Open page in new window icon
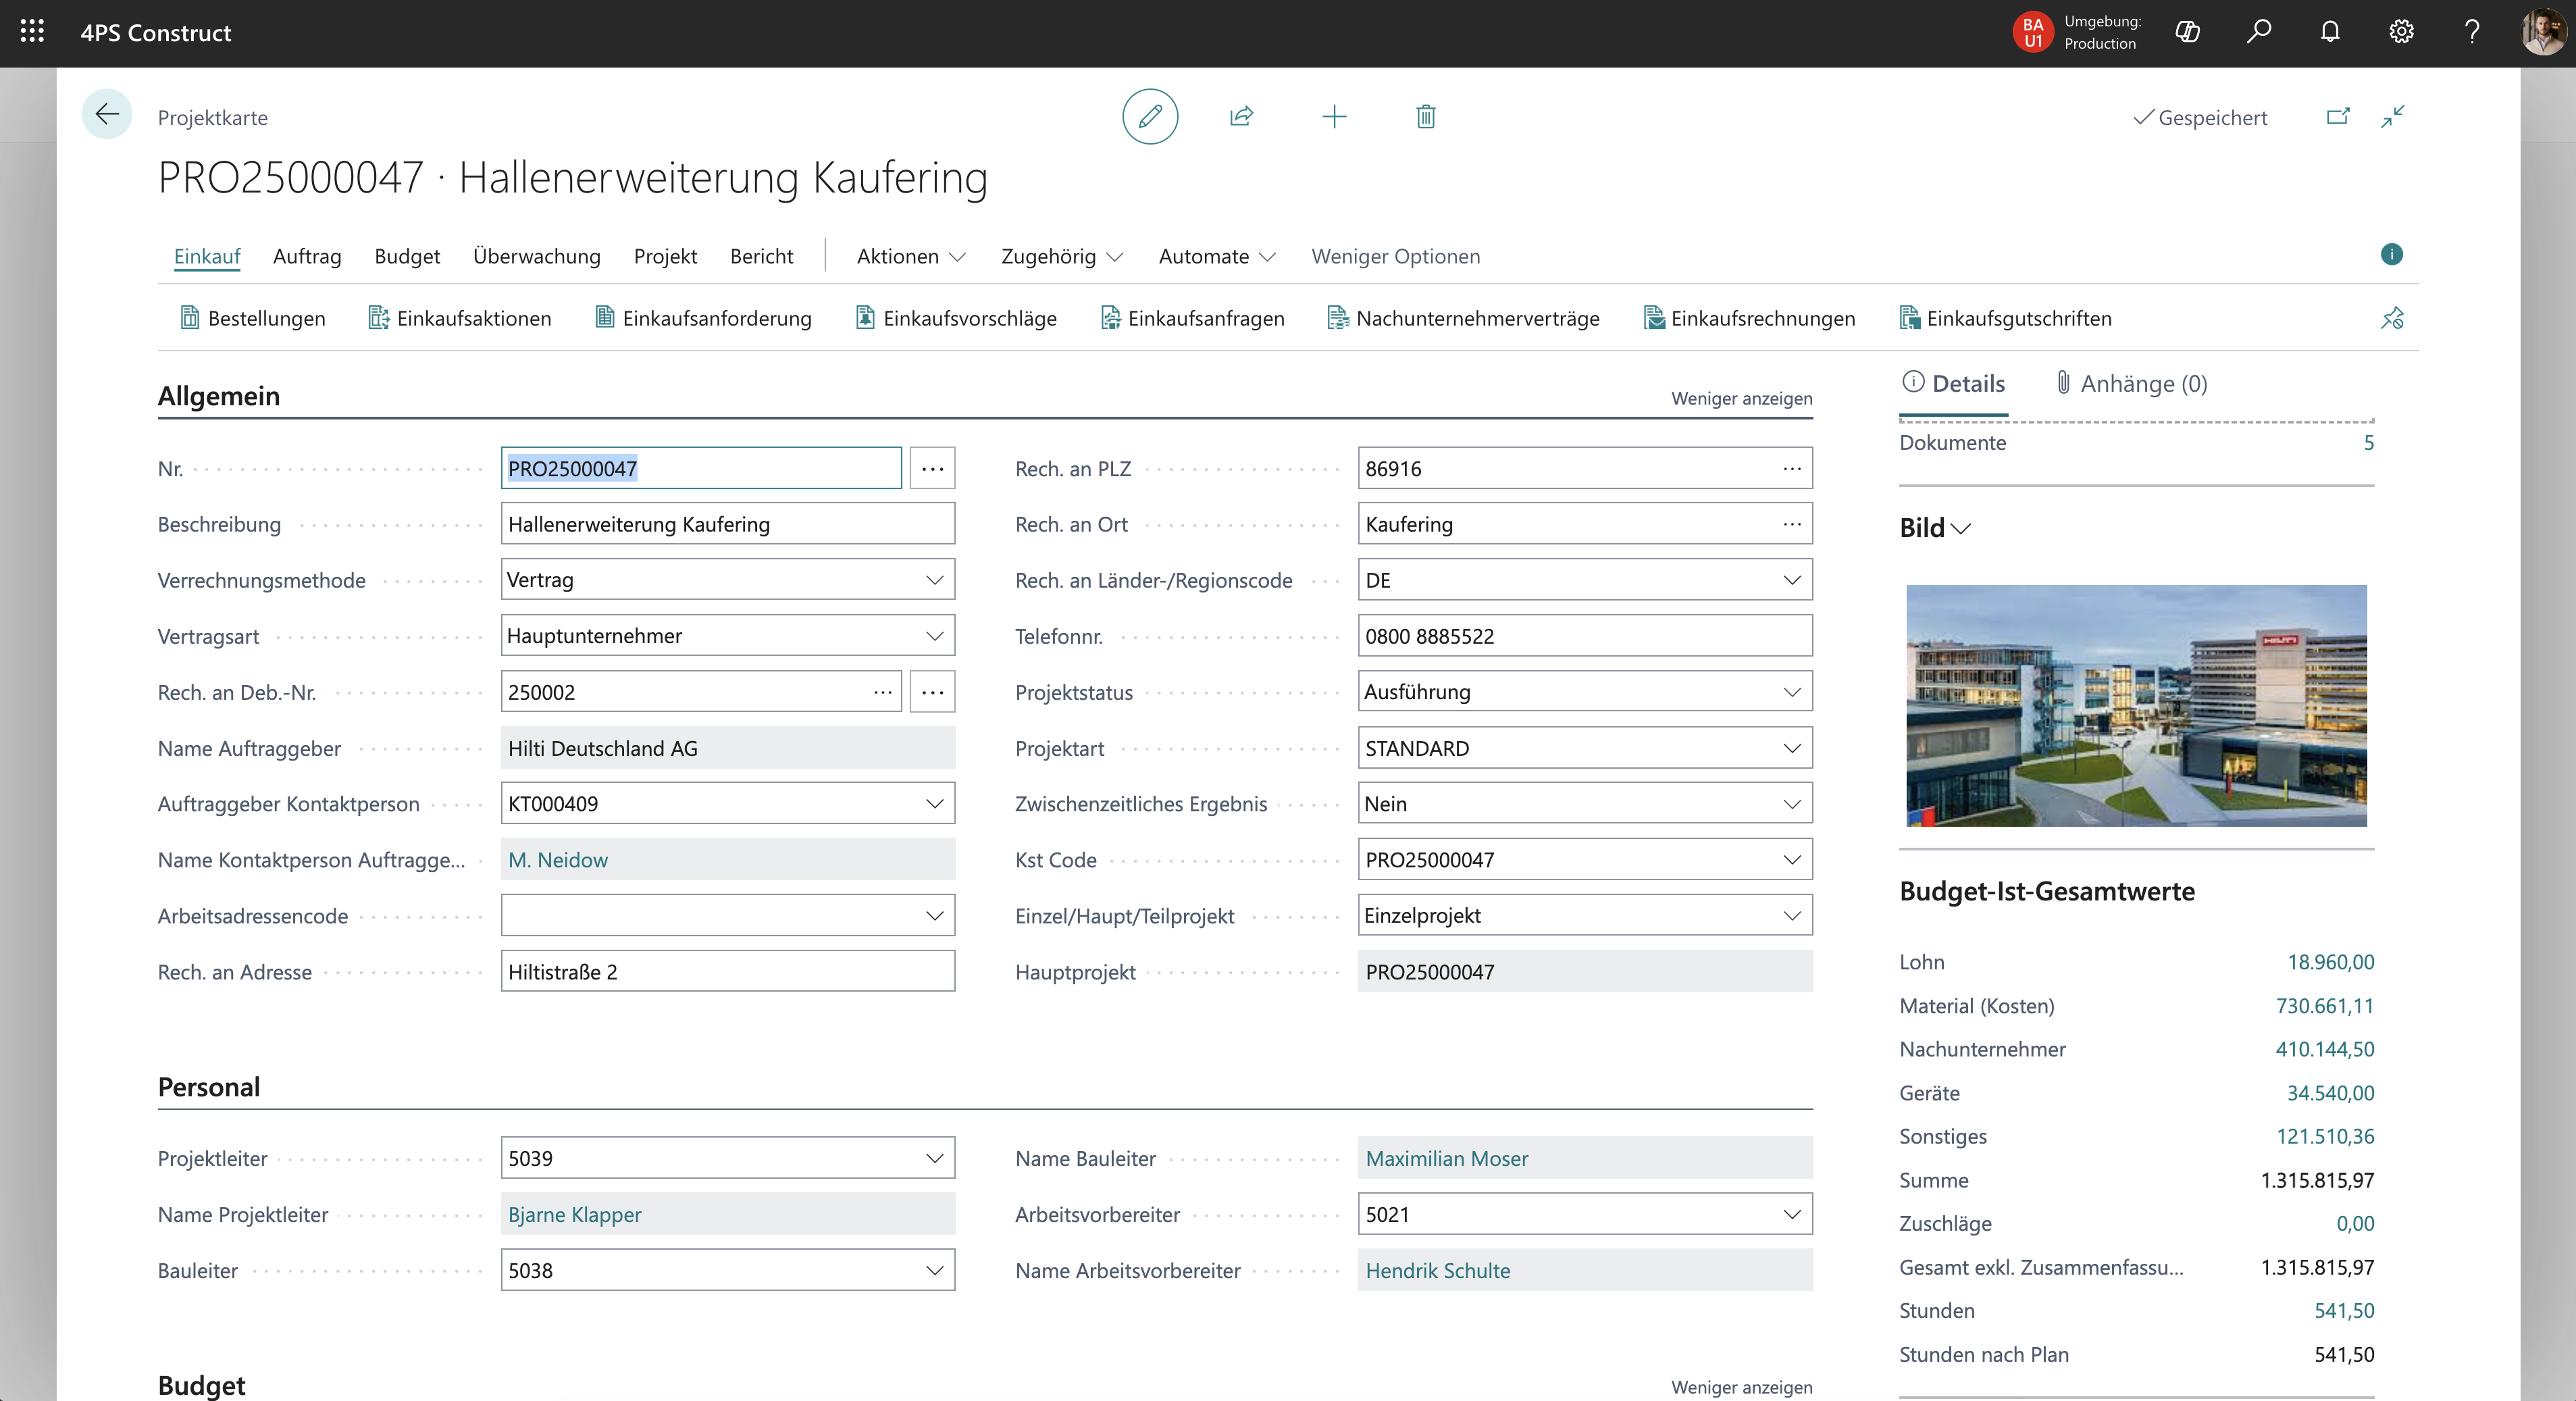The width and height of the screenshot is (2576, 1401). 2338,117
